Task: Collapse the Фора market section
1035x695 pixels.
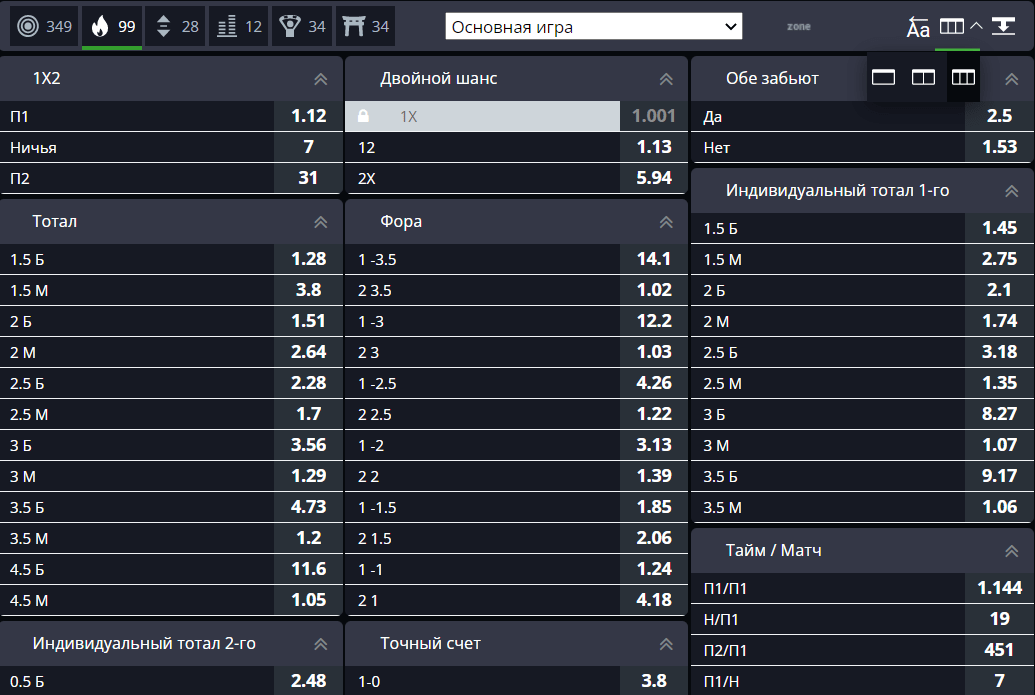Action: click(666, 222)
